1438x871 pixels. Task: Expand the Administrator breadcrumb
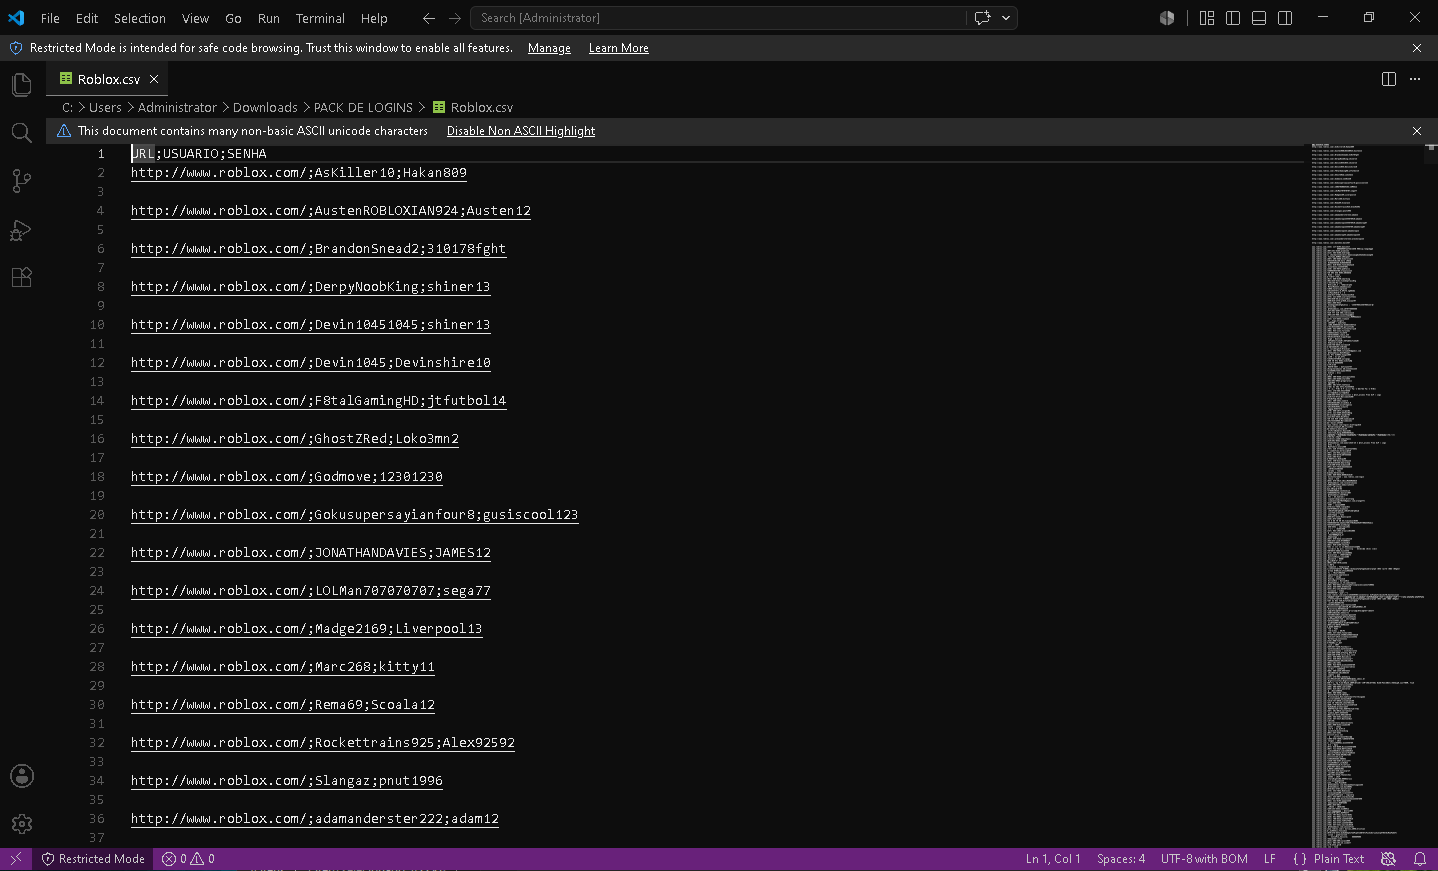tap(177, 107)
